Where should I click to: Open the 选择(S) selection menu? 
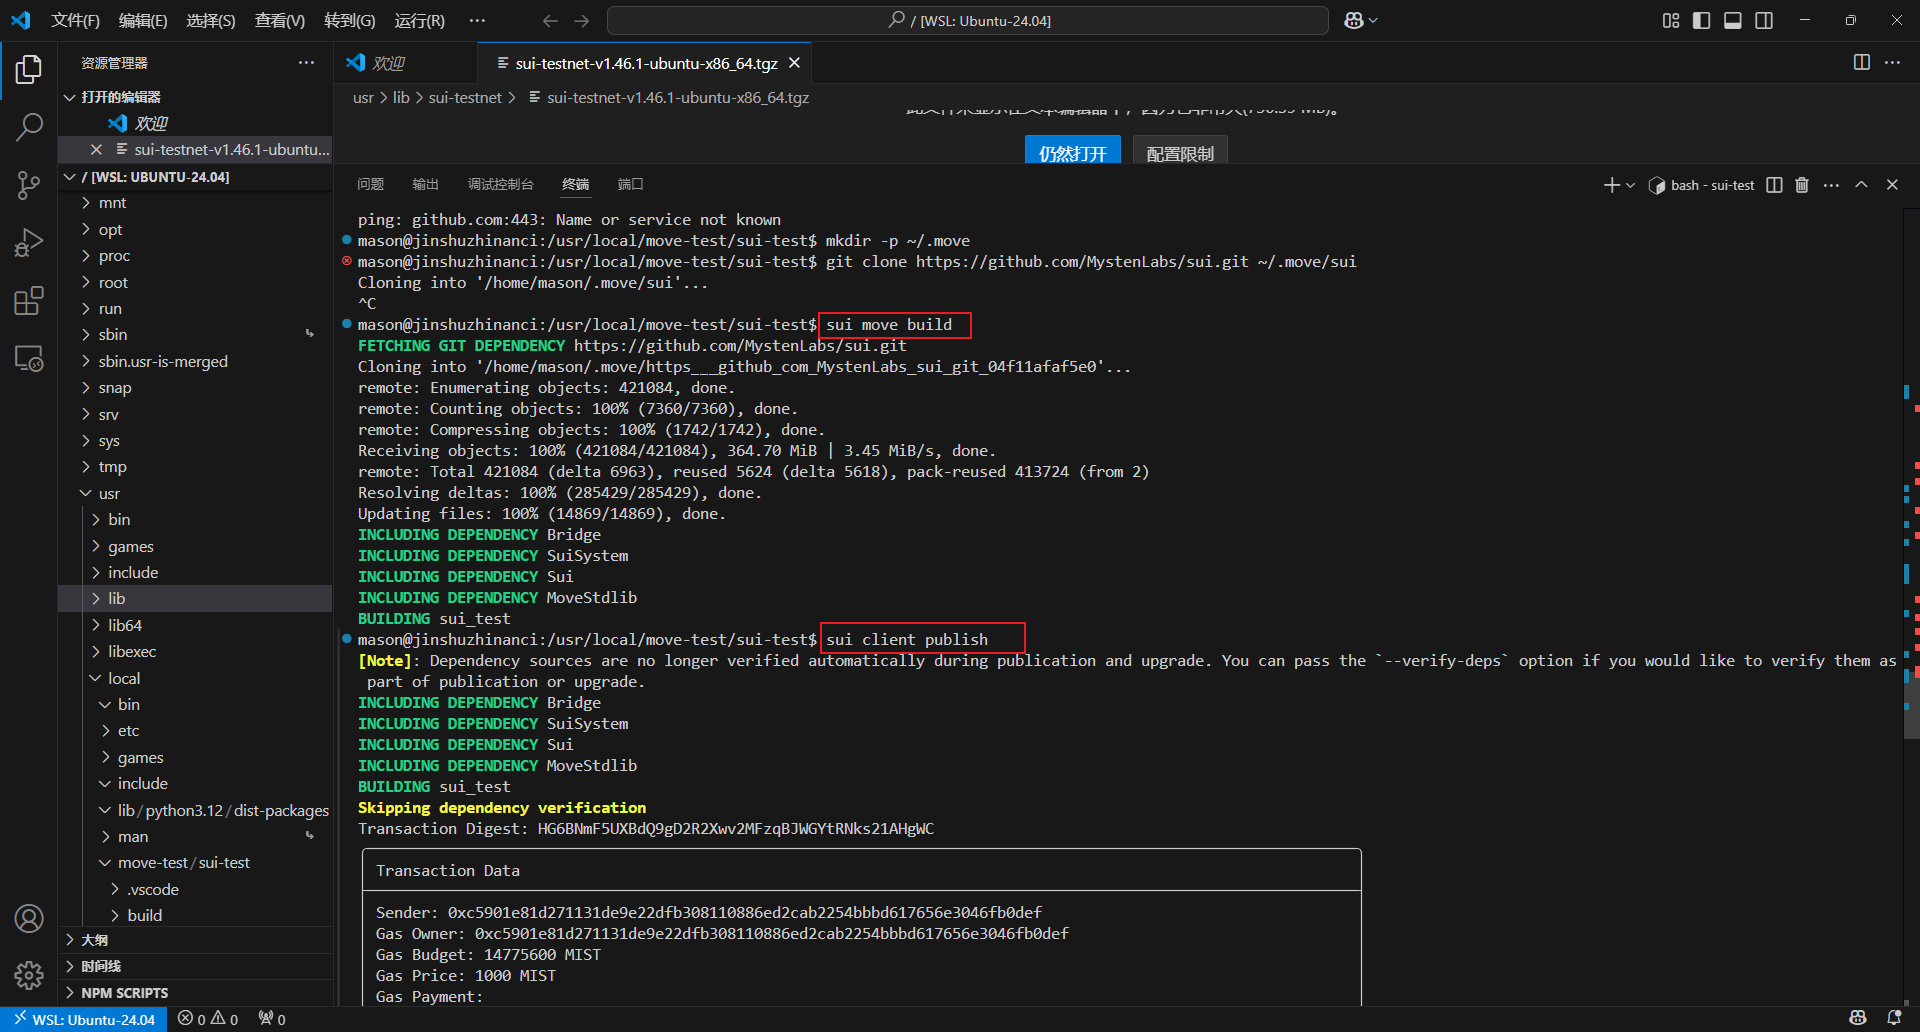(x=211, y=20)
